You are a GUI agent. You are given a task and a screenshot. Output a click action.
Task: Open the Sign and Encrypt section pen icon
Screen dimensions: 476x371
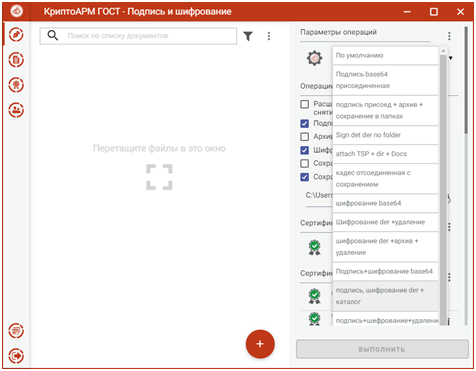(x=16, y=35)
